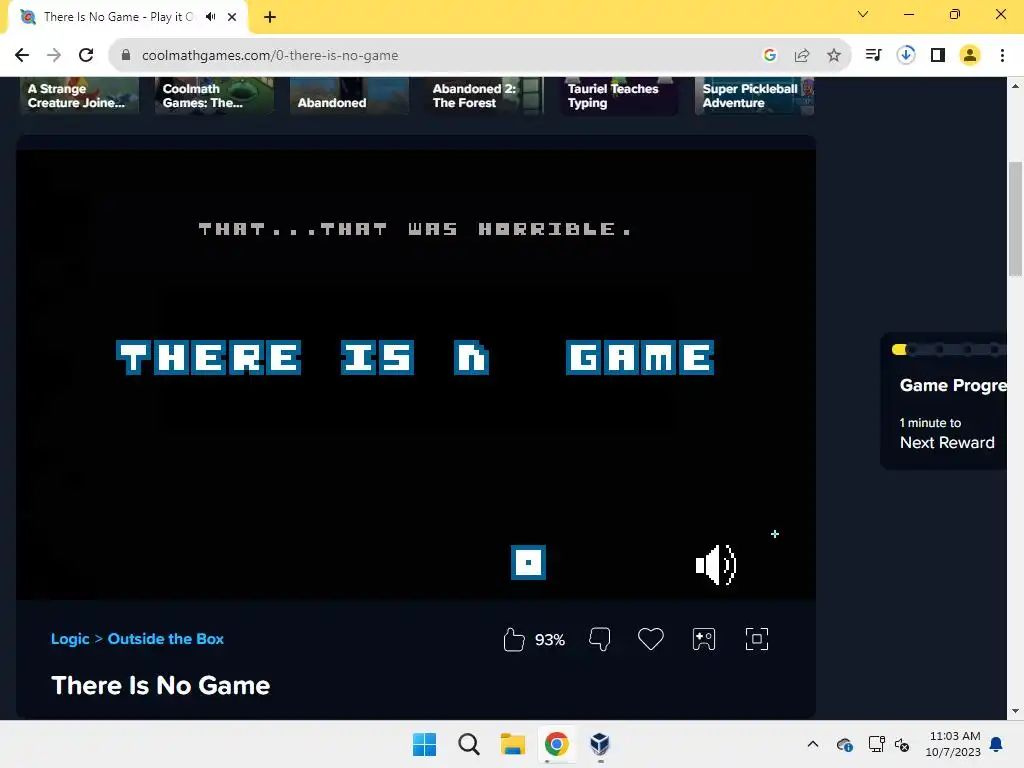Viewport: 1024px width, 768px height.
Task: Favorite the game with heart icon
Action: (650, 639)
